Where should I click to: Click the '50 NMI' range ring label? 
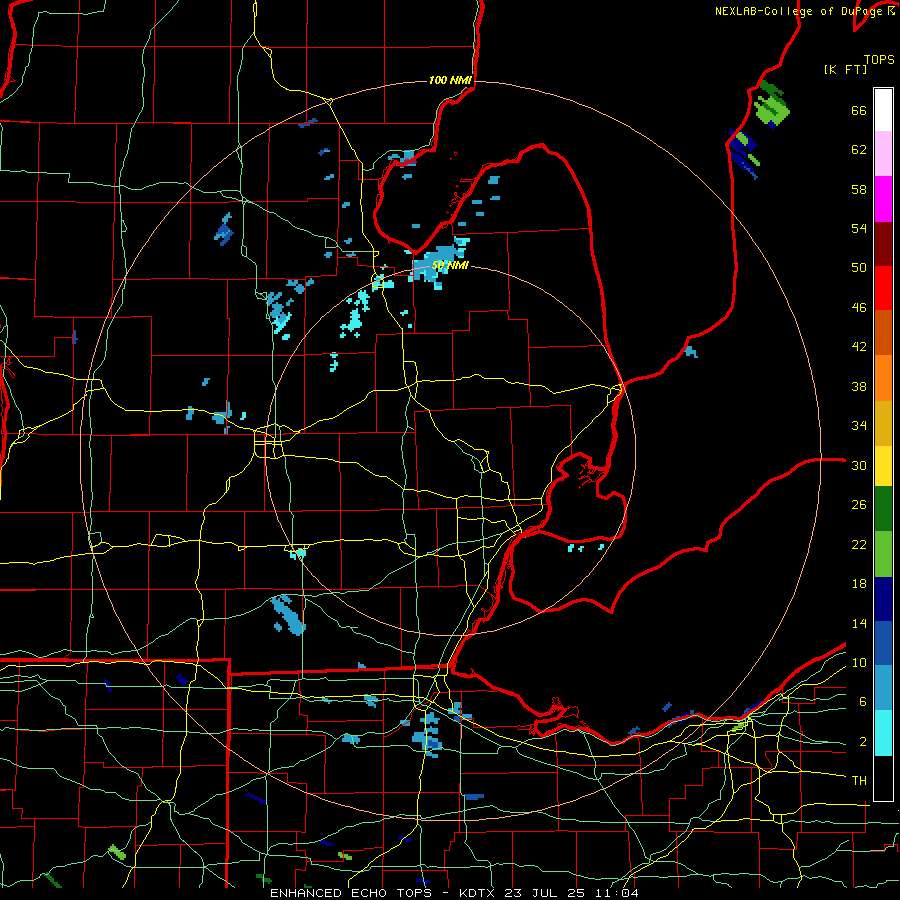[x=451, y=266]
